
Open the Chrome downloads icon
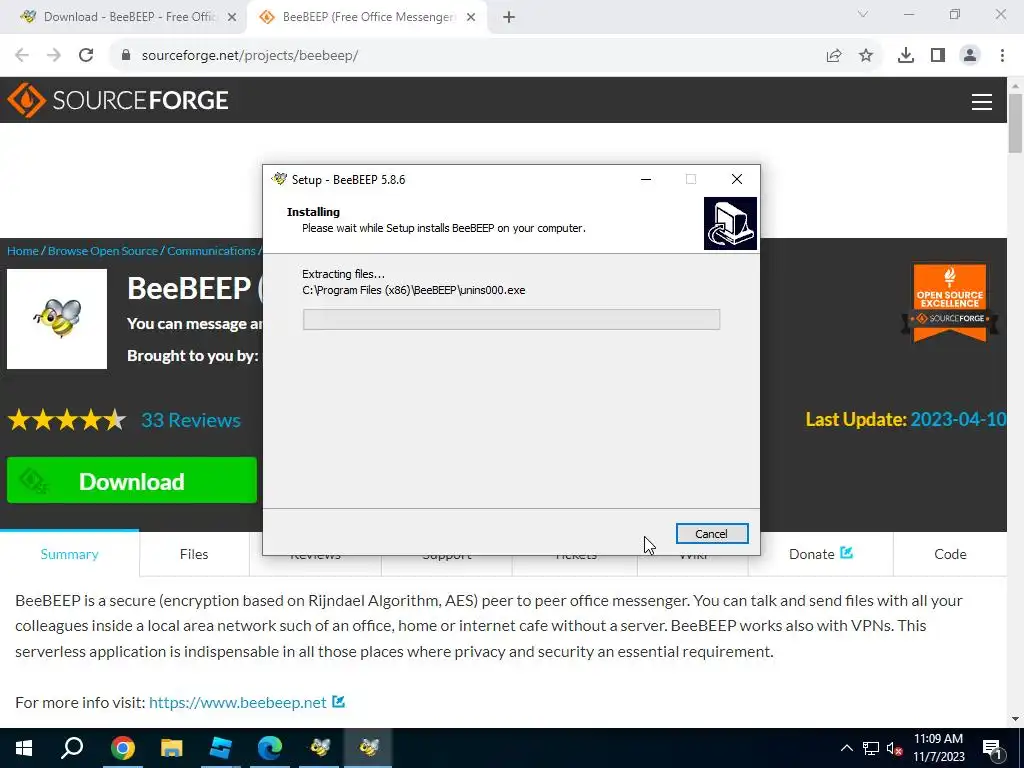click(906, 56)
